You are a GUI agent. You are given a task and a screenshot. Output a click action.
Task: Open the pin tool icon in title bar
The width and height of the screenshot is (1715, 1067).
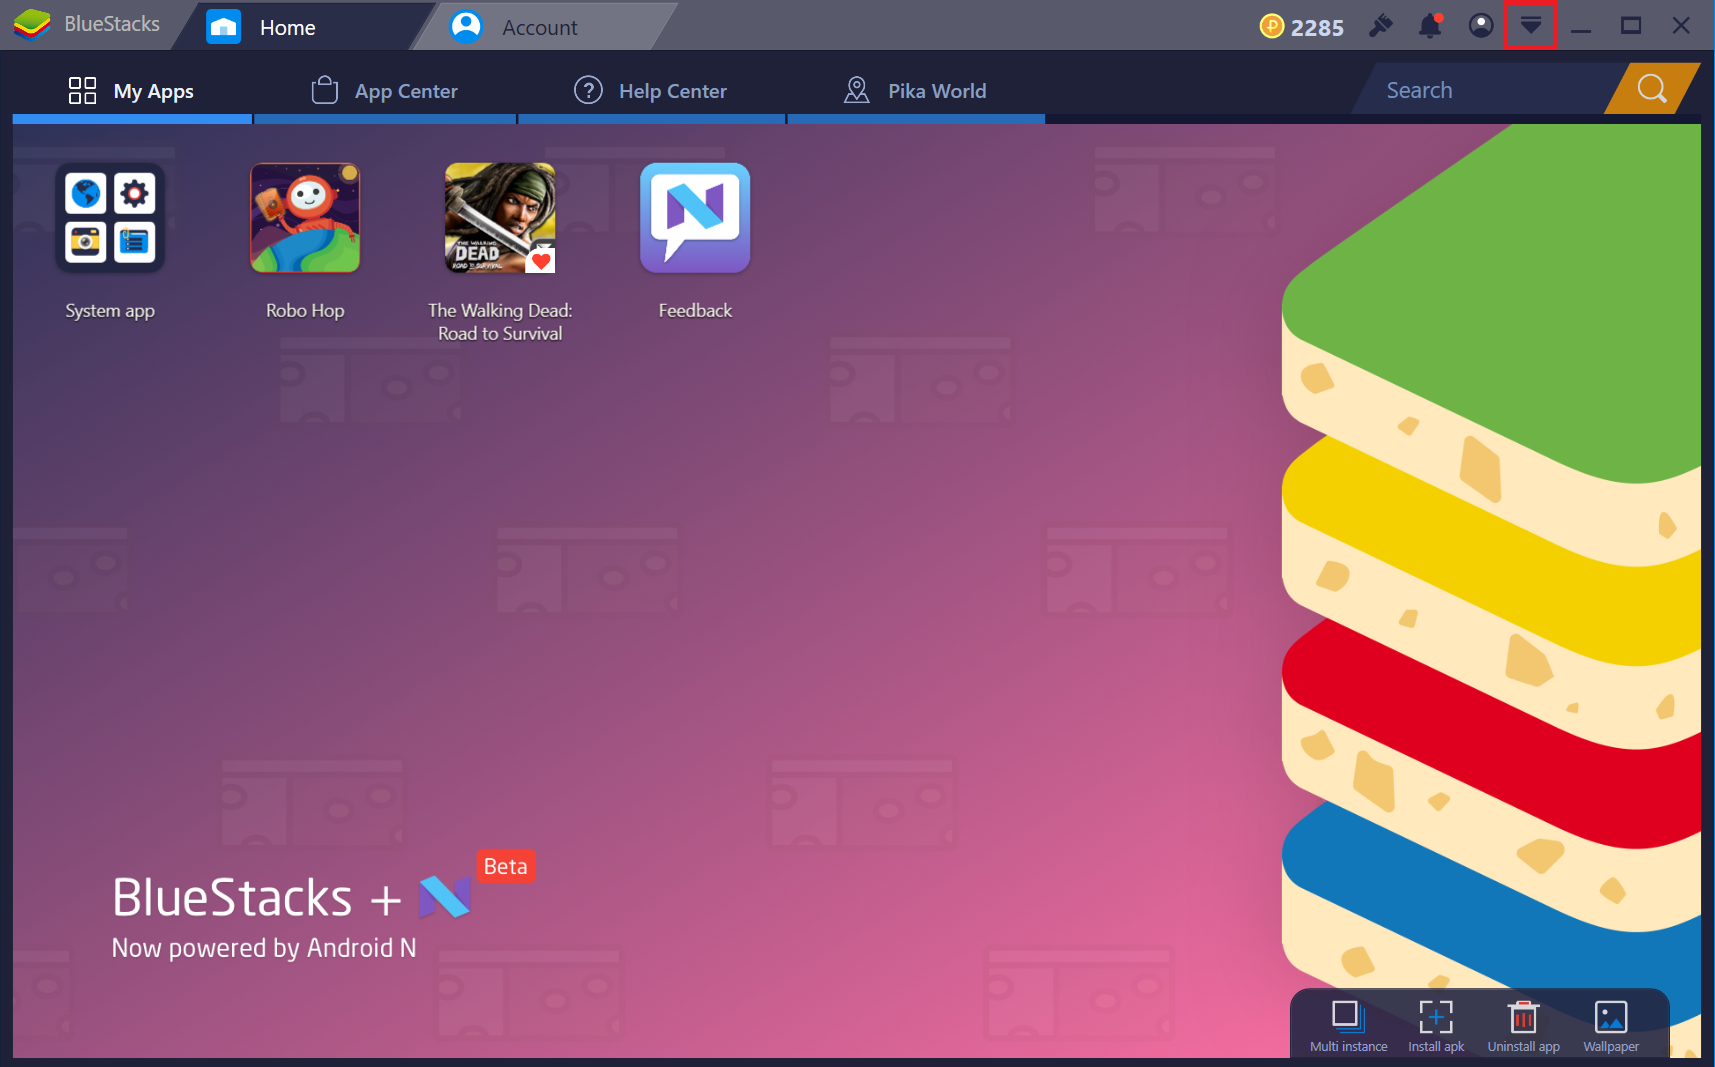(1381, 25)
